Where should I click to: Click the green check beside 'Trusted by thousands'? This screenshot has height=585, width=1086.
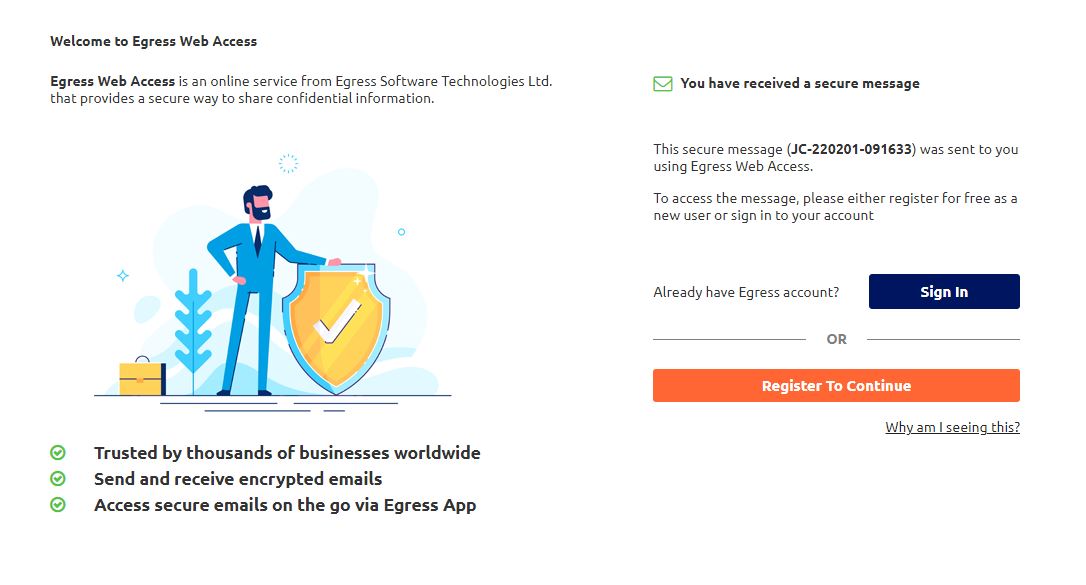[x=58, y=453]
